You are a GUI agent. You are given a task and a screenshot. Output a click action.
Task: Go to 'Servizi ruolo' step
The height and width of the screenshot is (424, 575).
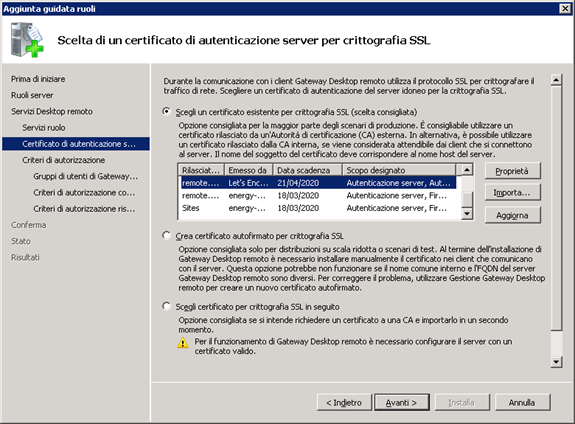[44, 128]
